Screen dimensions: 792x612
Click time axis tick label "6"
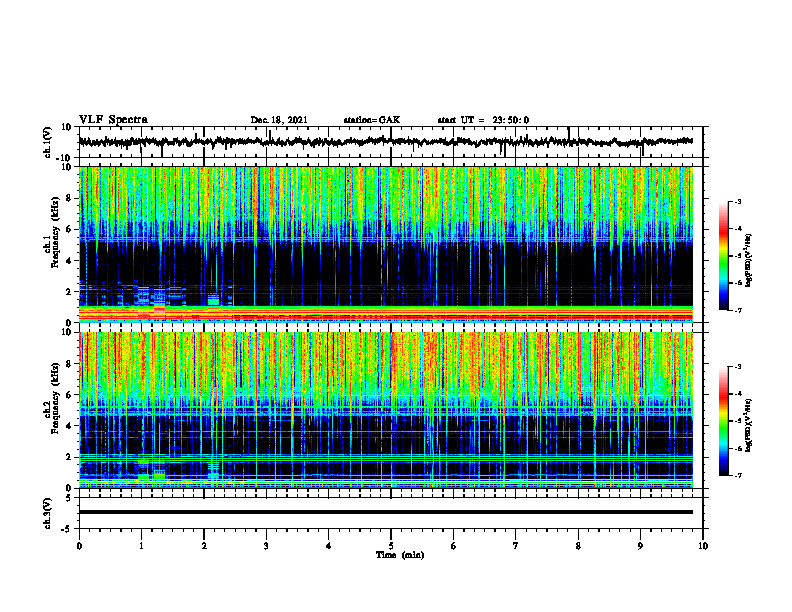454,546
